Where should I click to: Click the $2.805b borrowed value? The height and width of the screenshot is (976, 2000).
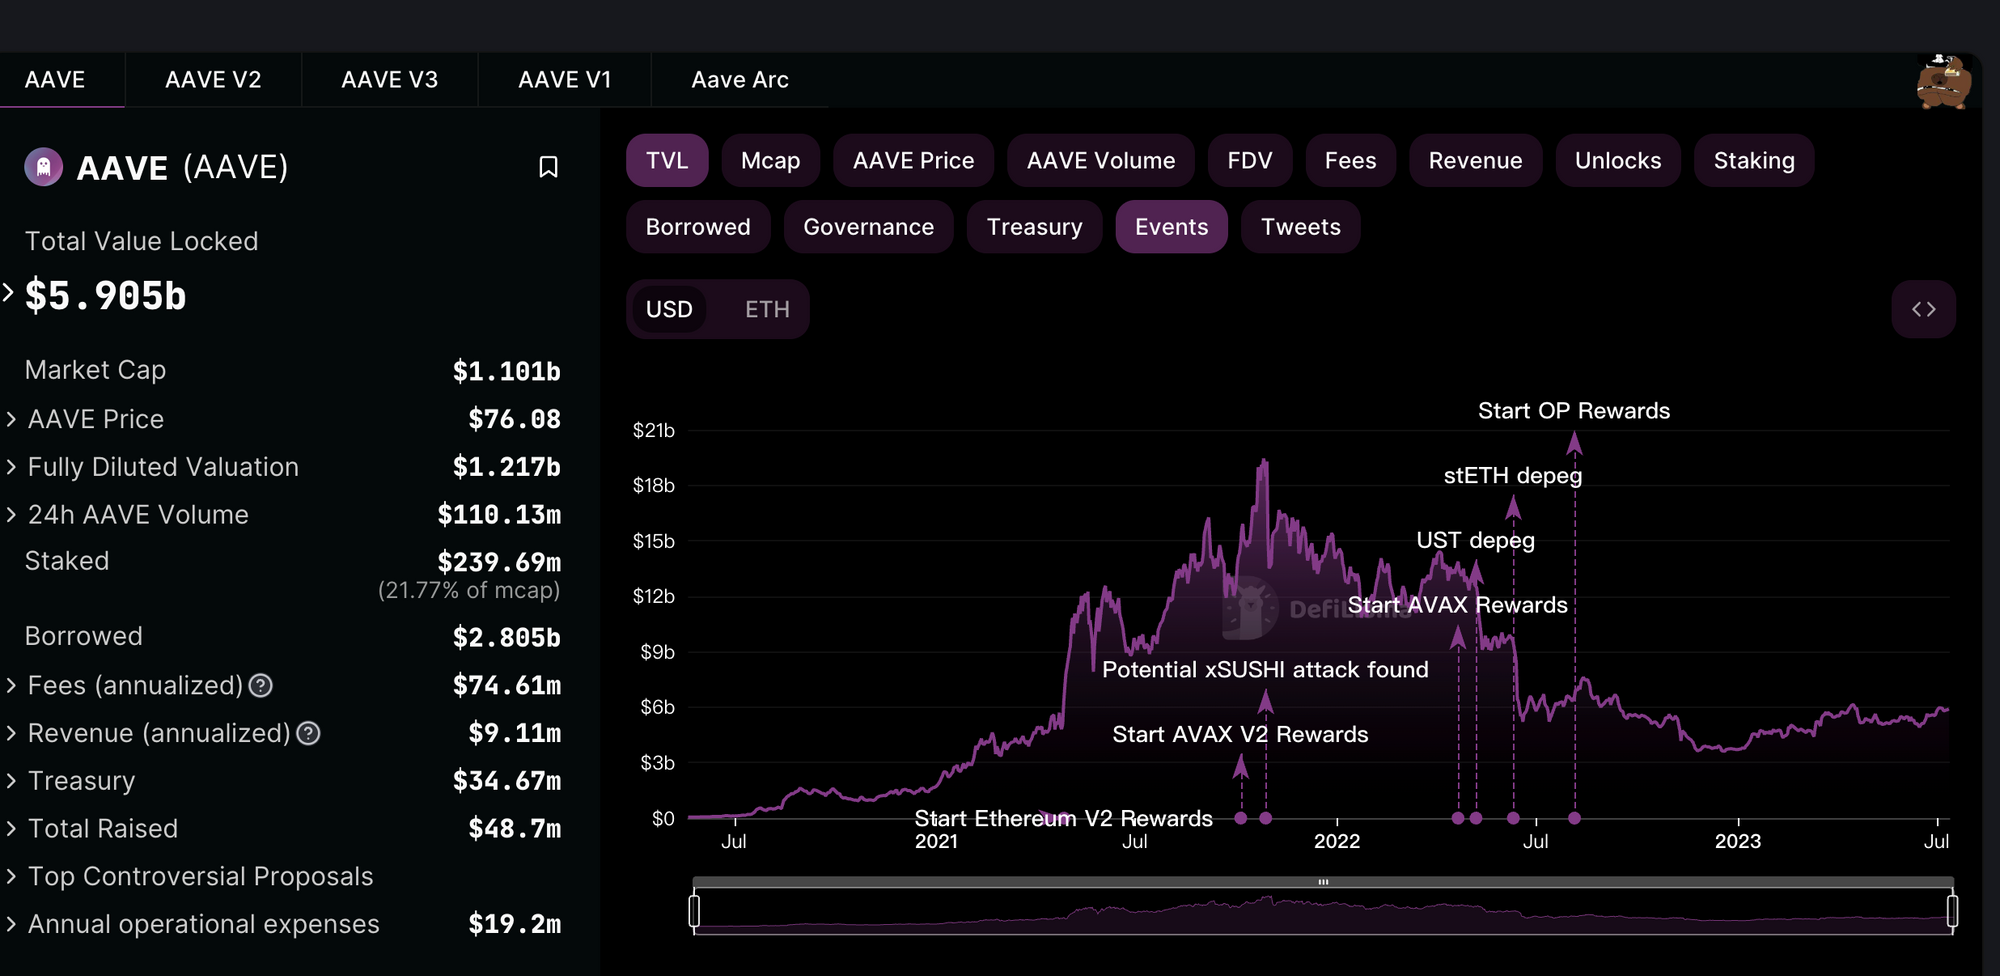[x=506, y=637]
